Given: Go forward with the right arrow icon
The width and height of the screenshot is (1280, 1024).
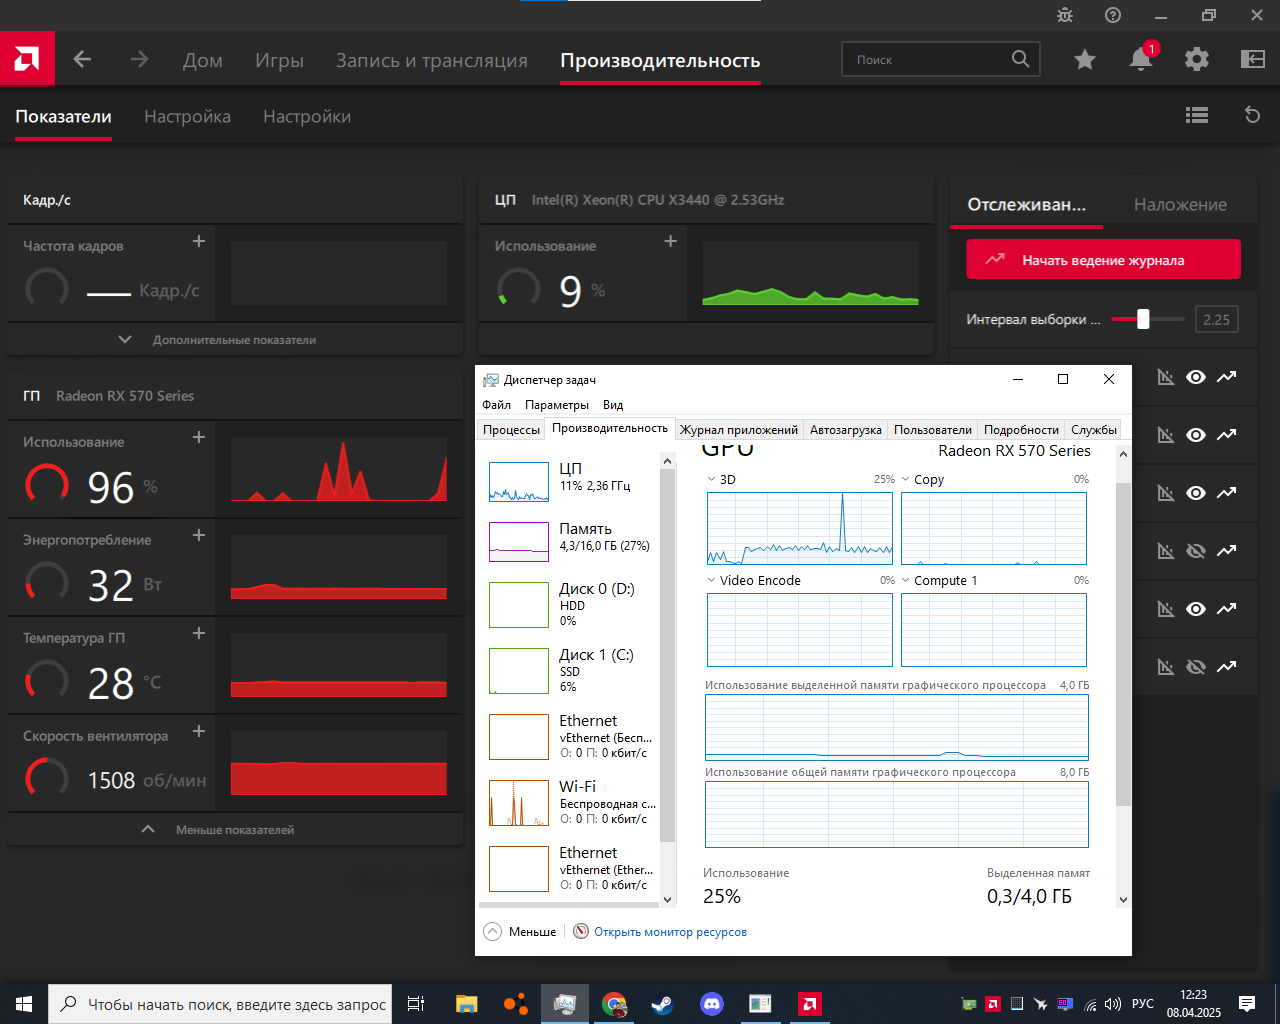Looking at the screenshot, I should click(139, 59).
